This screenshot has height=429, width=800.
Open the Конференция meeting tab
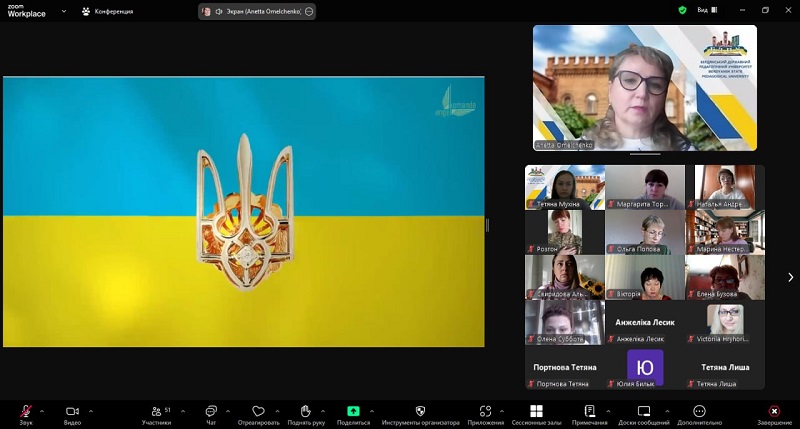point(108,11)
